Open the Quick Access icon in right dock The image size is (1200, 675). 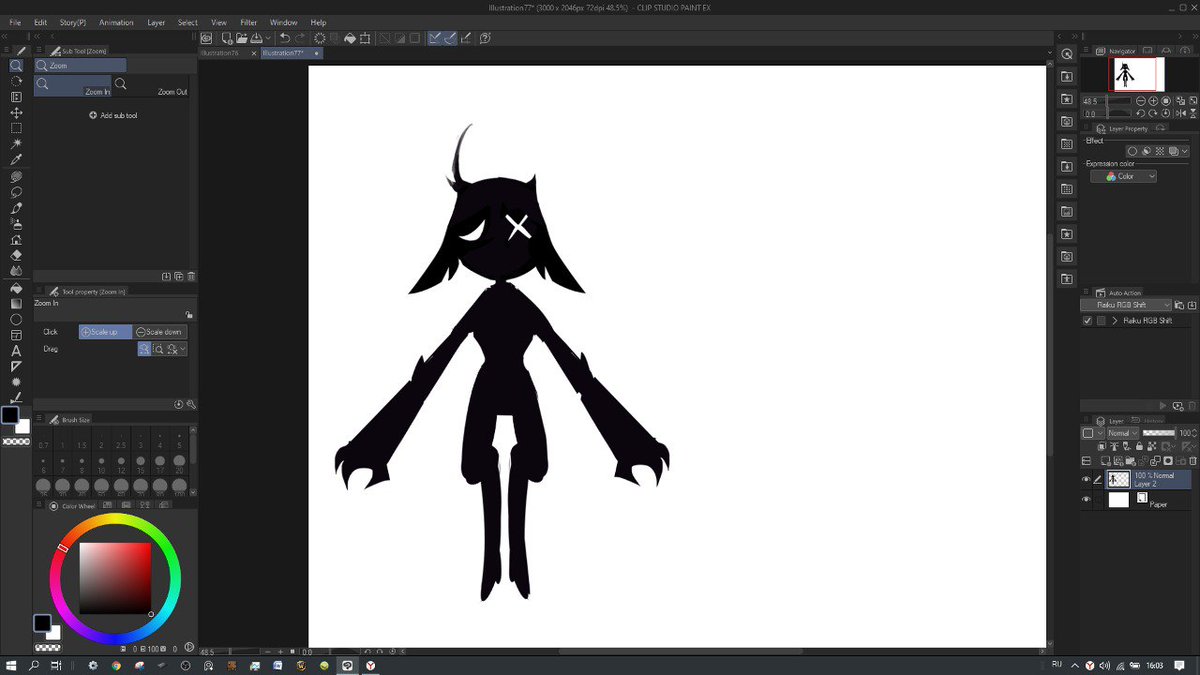point(1067,54)
